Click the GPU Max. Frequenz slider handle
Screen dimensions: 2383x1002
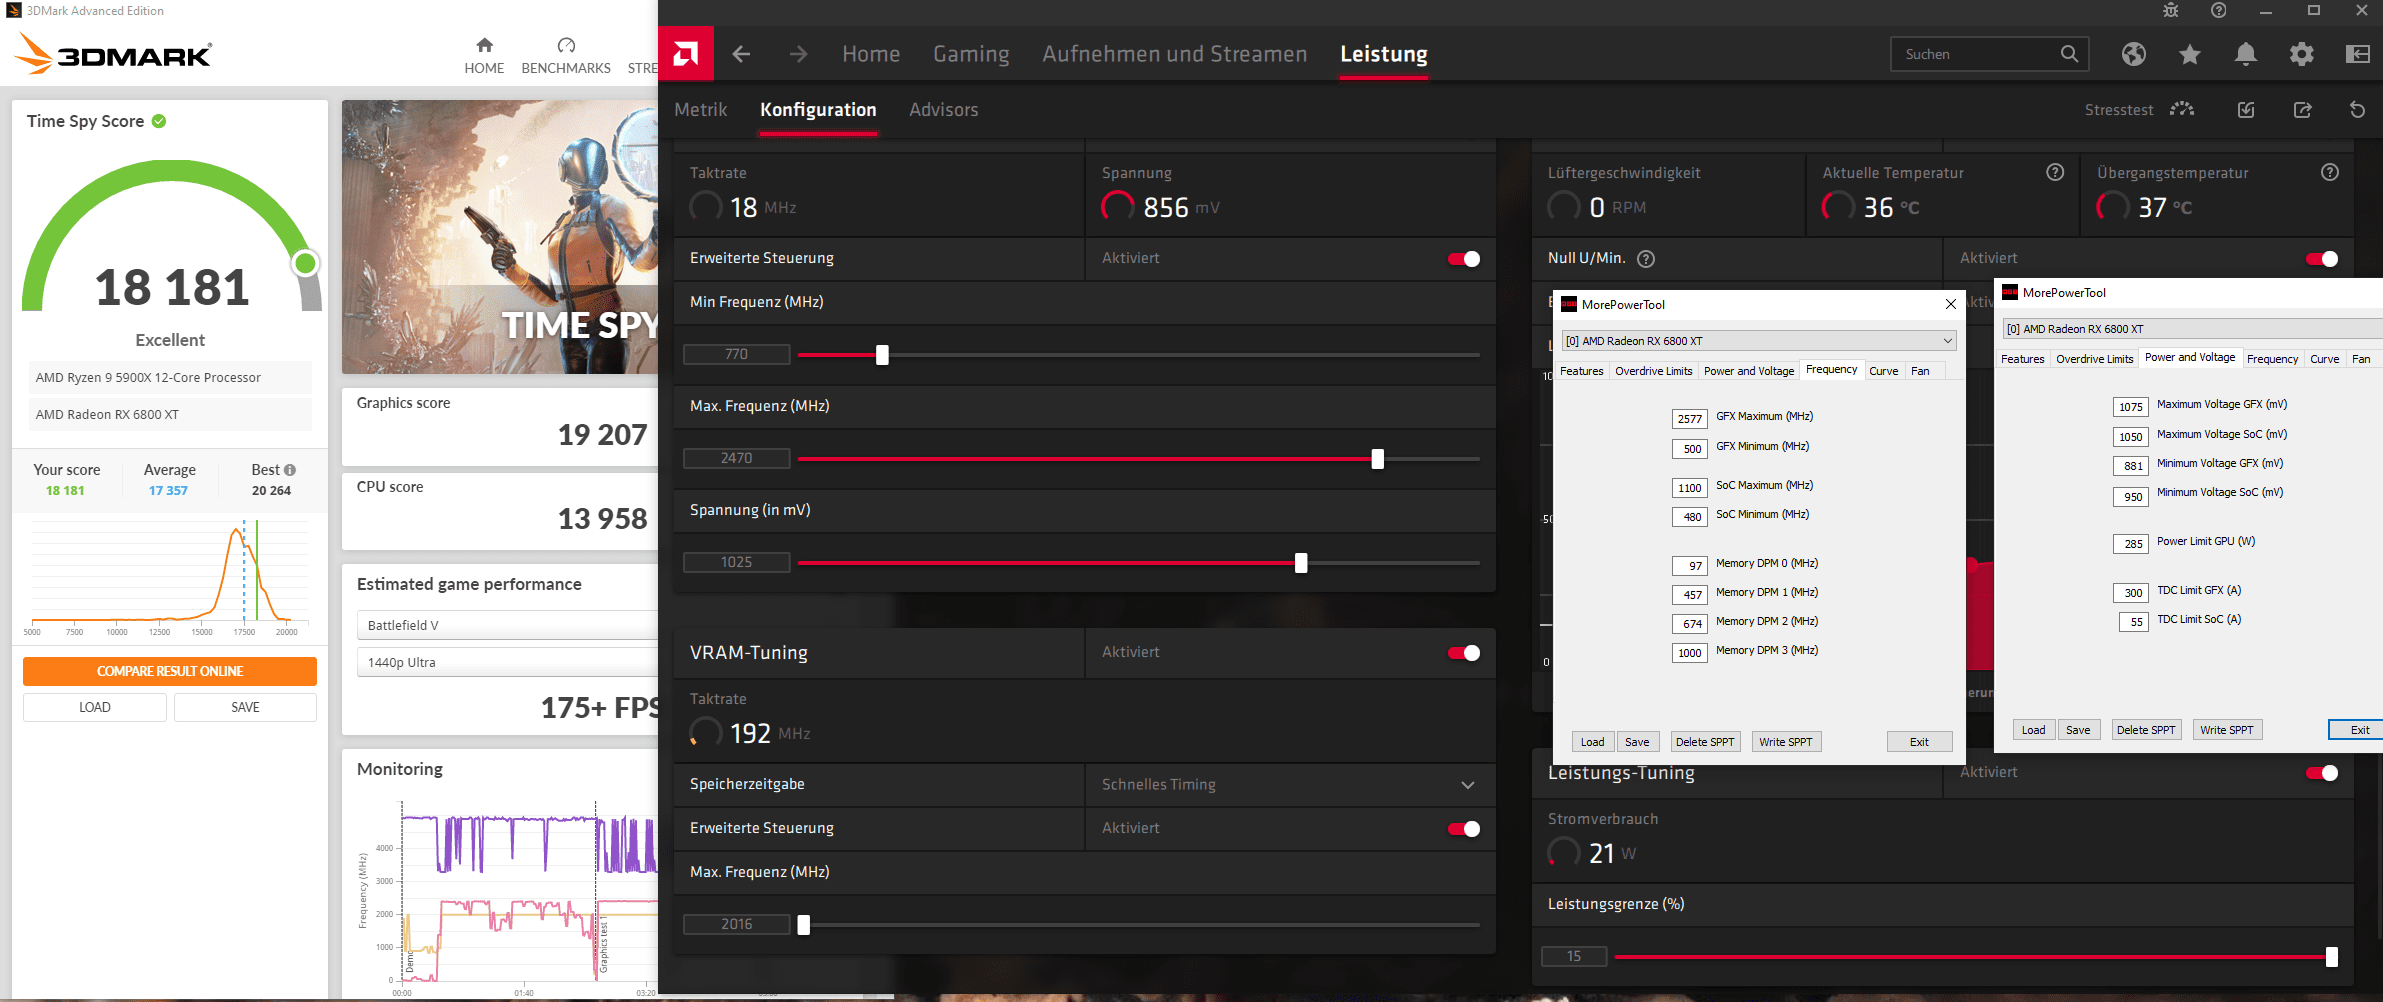click(x=1377, y=459)
